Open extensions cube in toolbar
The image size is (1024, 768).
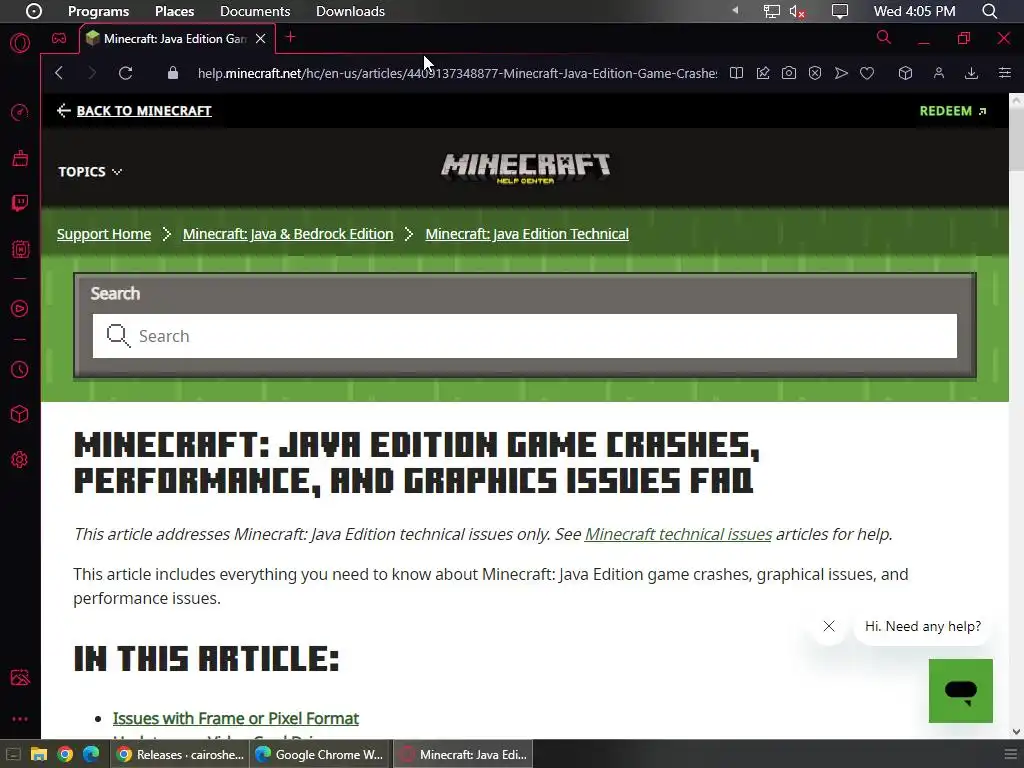pyautogui.click(x=905, y=73)
